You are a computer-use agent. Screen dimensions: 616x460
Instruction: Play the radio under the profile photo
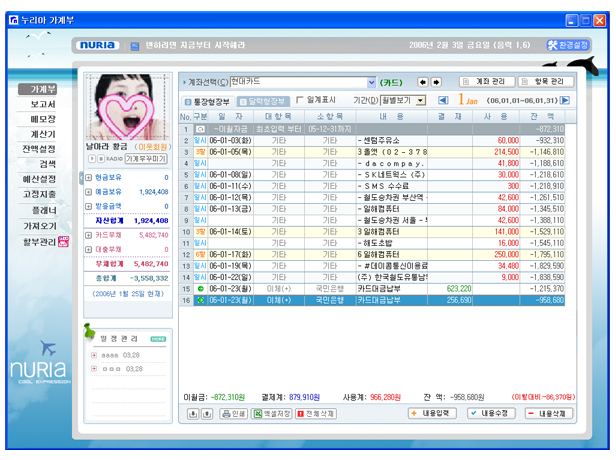[89, 158]
